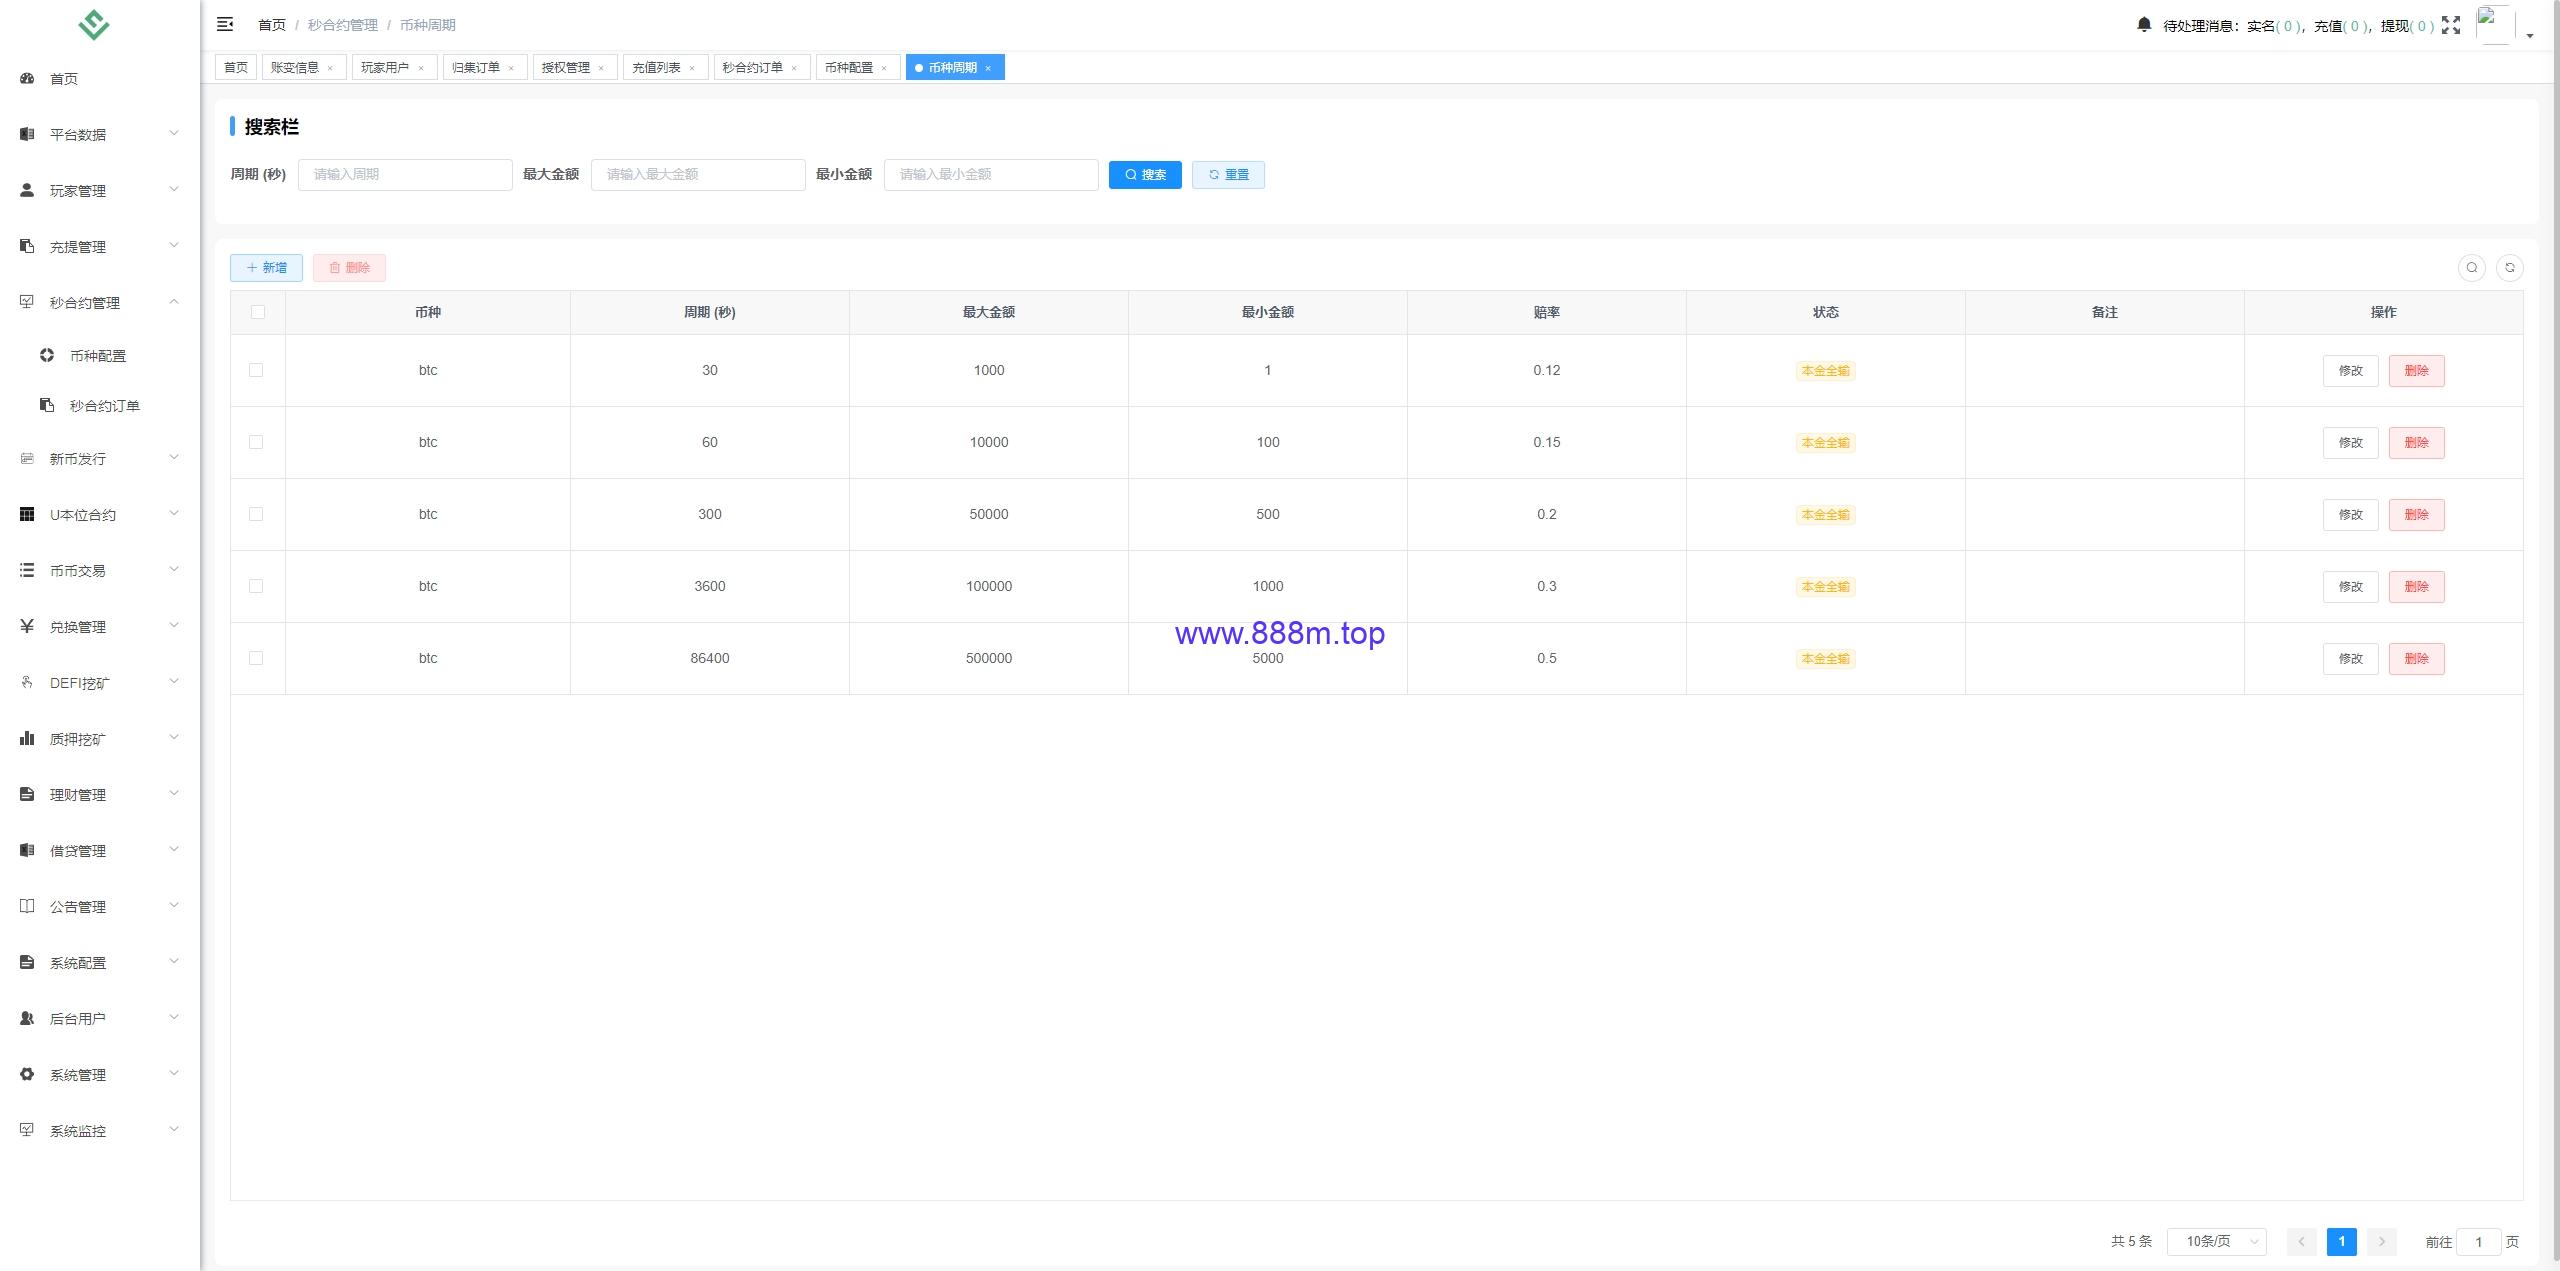
Task: Click the 平台数据 sidebar icon
Action: point(27,134)
